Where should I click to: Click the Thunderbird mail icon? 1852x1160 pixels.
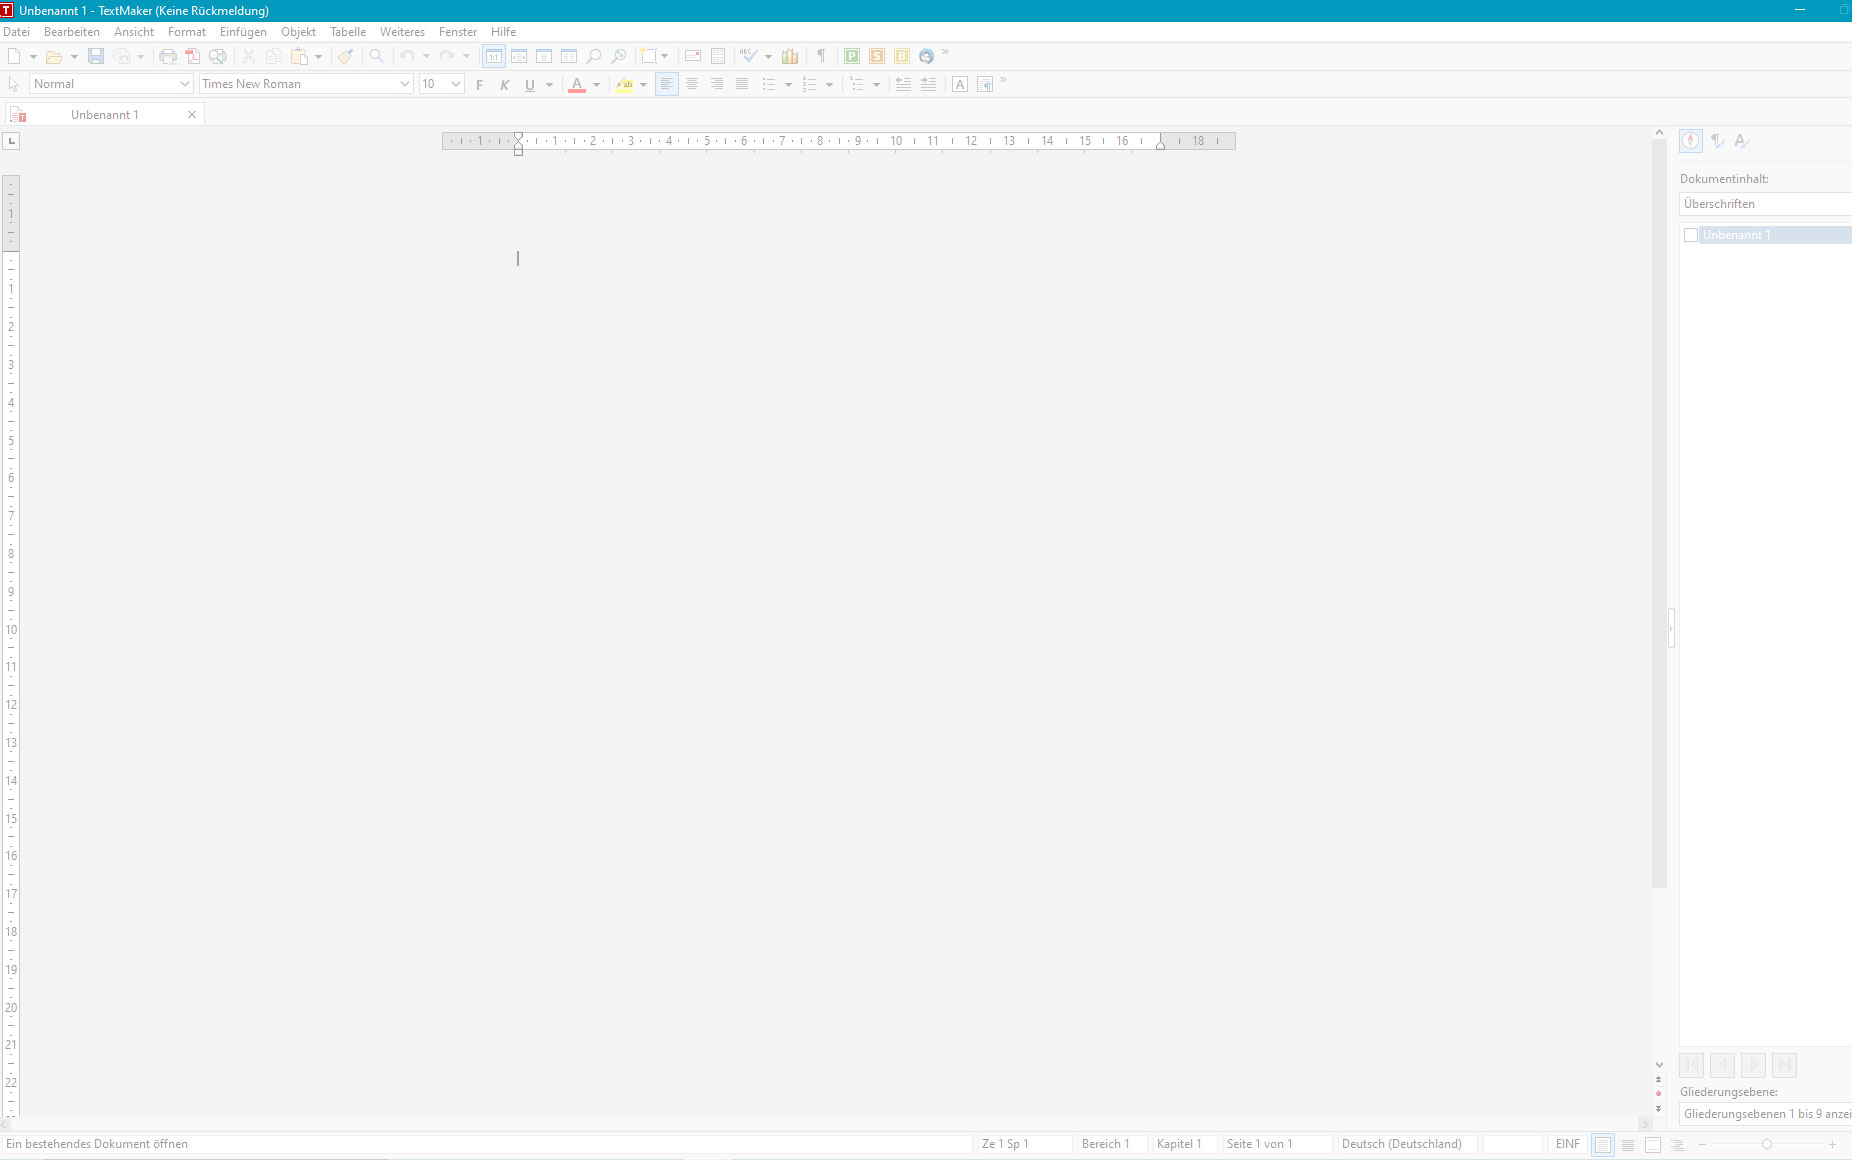926,56
